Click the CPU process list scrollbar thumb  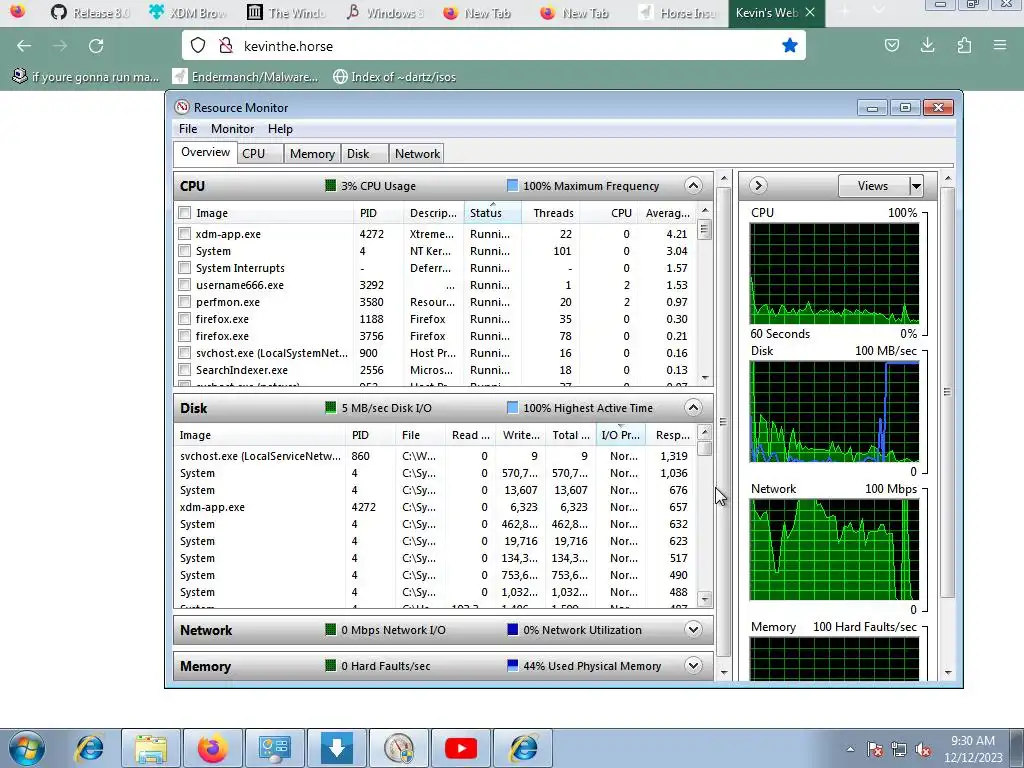(704, 229)
